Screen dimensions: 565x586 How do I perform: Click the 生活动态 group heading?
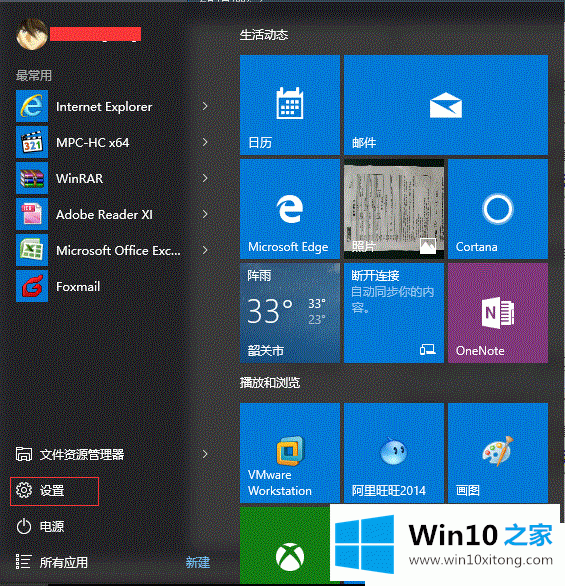(264, 35)
